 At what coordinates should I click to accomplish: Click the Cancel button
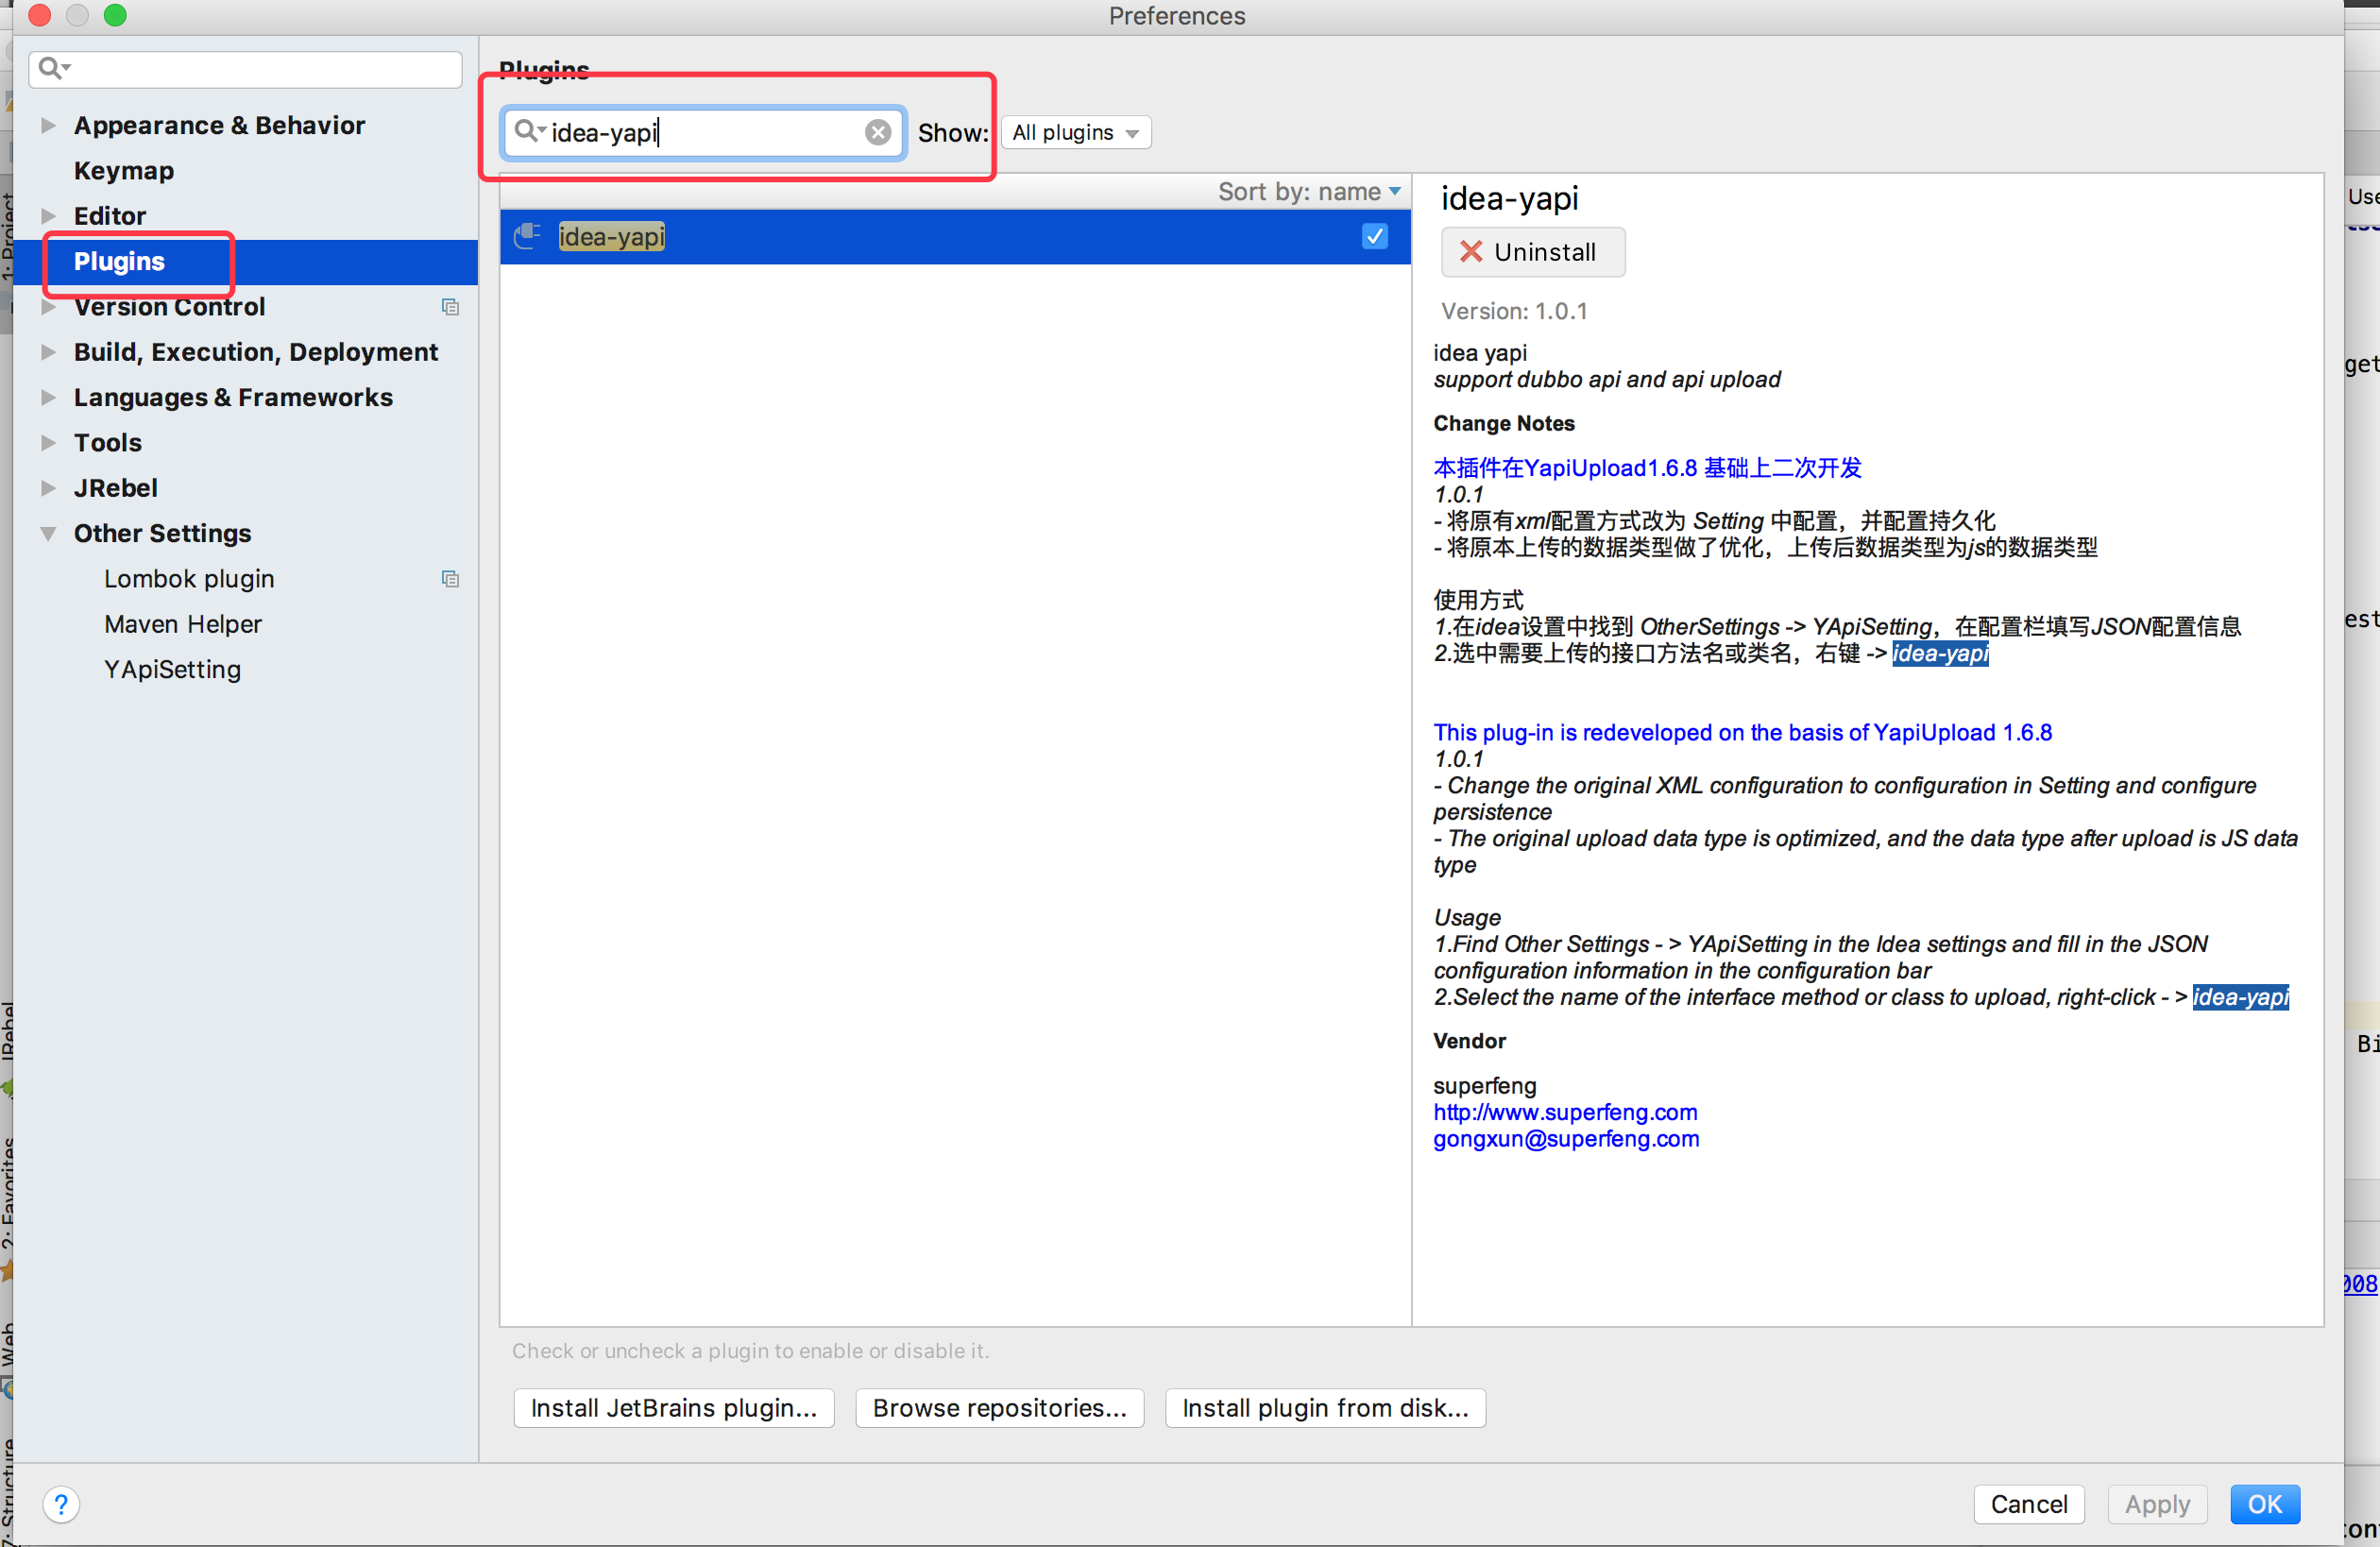pyautogui.click(x=2028, y=1503)
